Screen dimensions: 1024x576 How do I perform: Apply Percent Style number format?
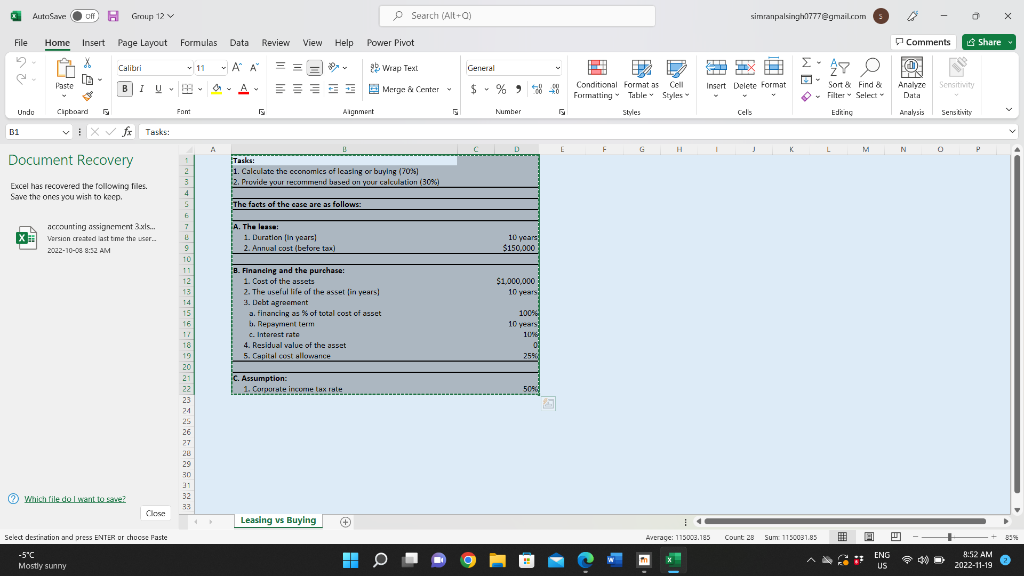point(501,89)
